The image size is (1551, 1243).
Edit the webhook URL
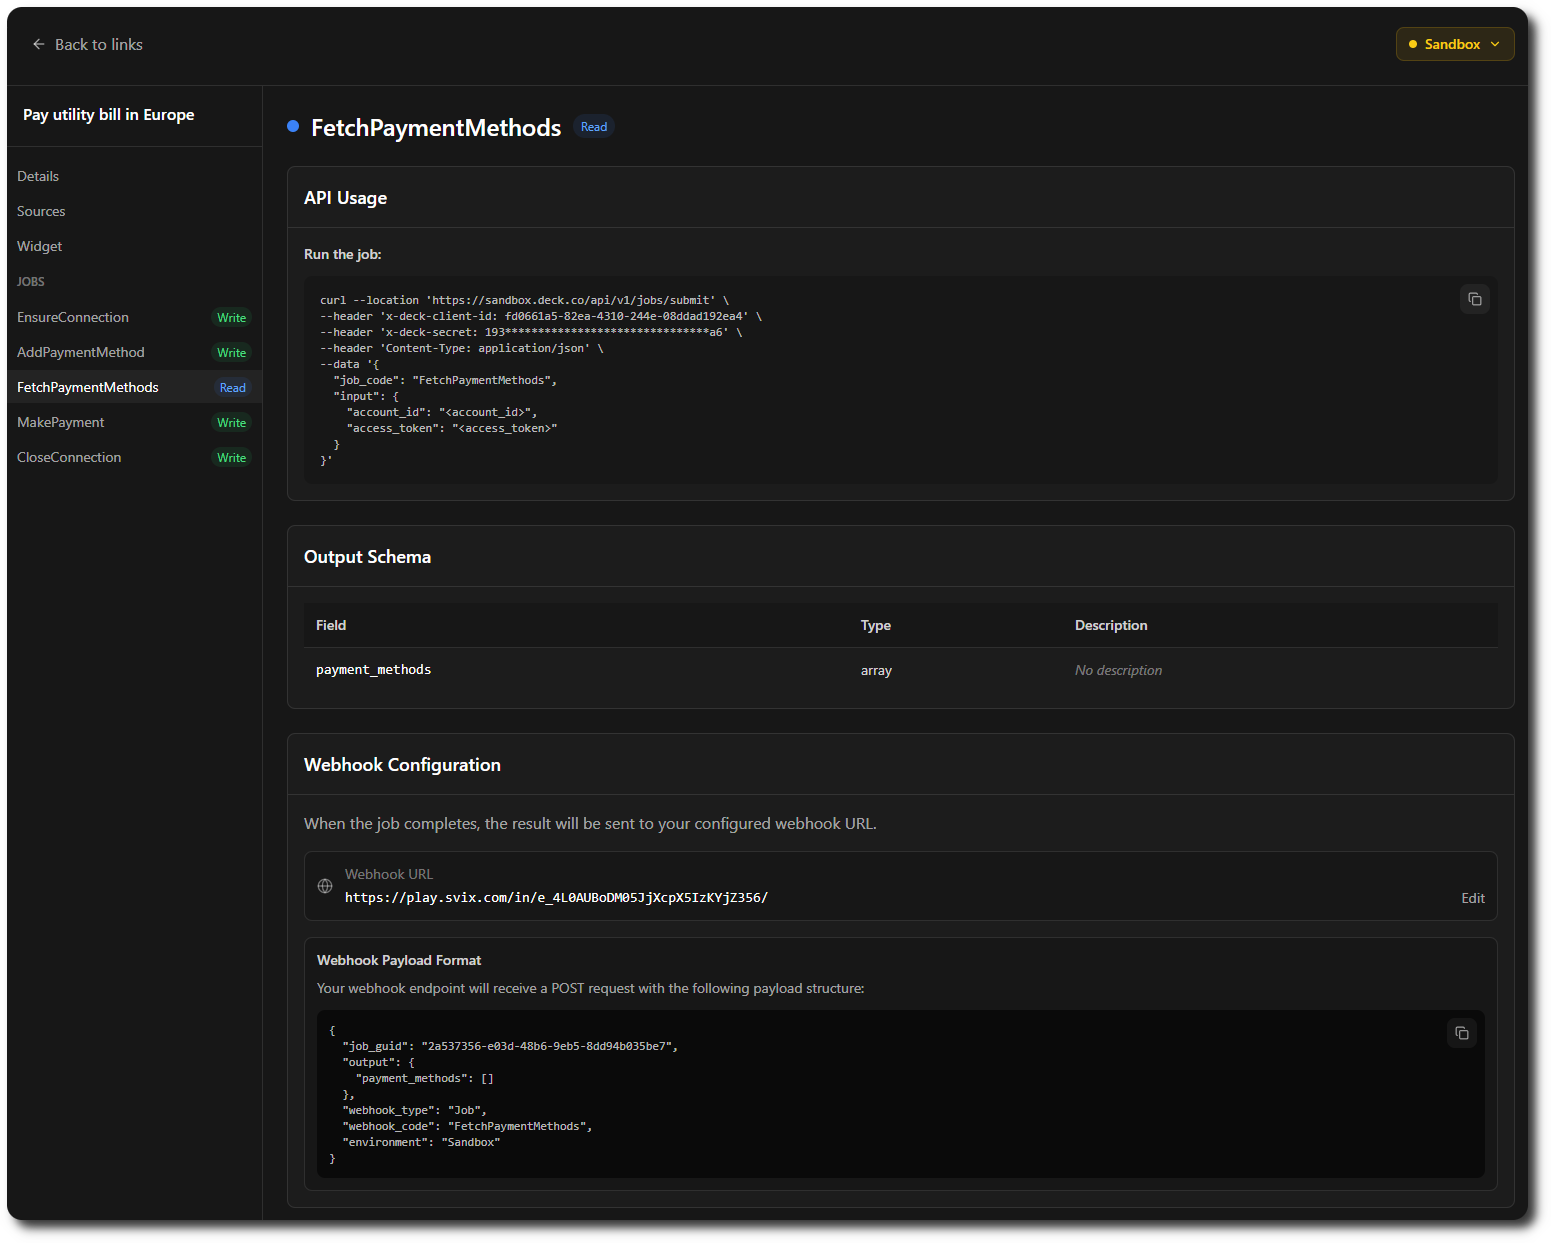point(1472,898)
